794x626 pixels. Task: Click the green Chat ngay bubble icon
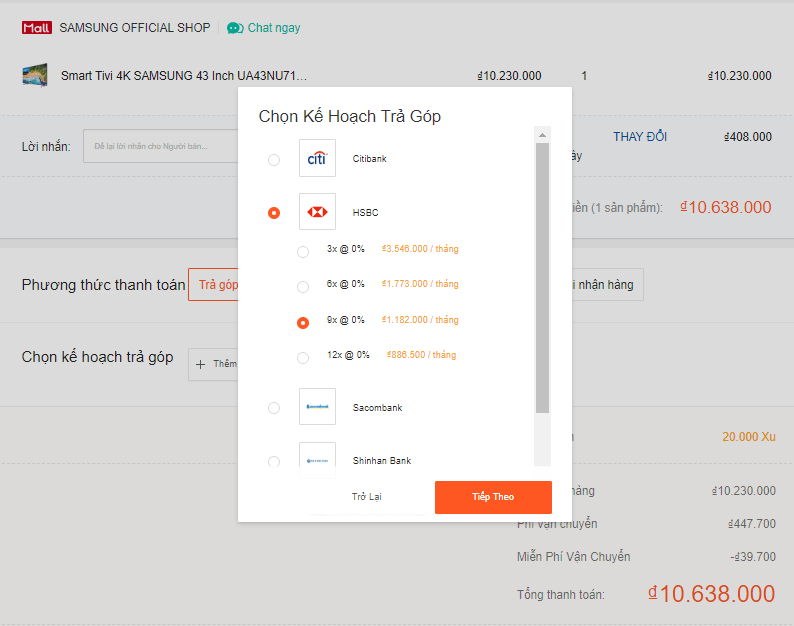(235, 28)
